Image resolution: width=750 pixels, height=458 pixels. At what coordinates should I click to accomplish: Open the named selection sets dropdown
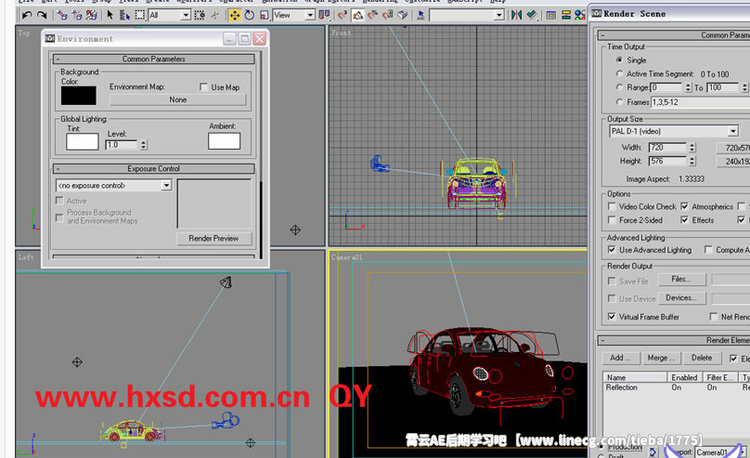click(499, 15)
